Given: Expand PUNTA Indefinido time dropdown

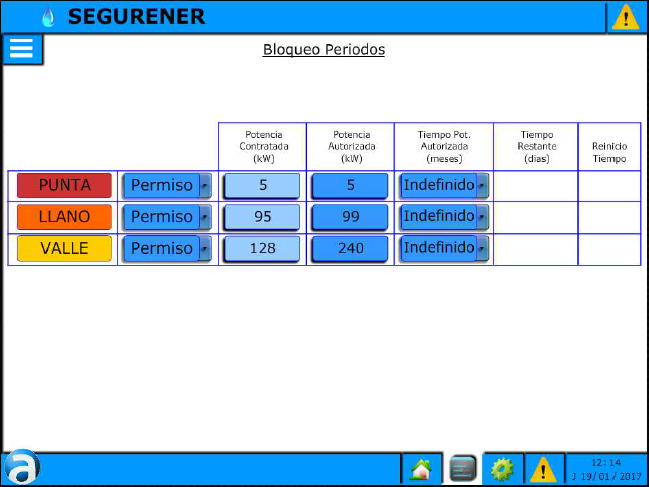Looking at the screenshot, I should click(x=444, y=185).
